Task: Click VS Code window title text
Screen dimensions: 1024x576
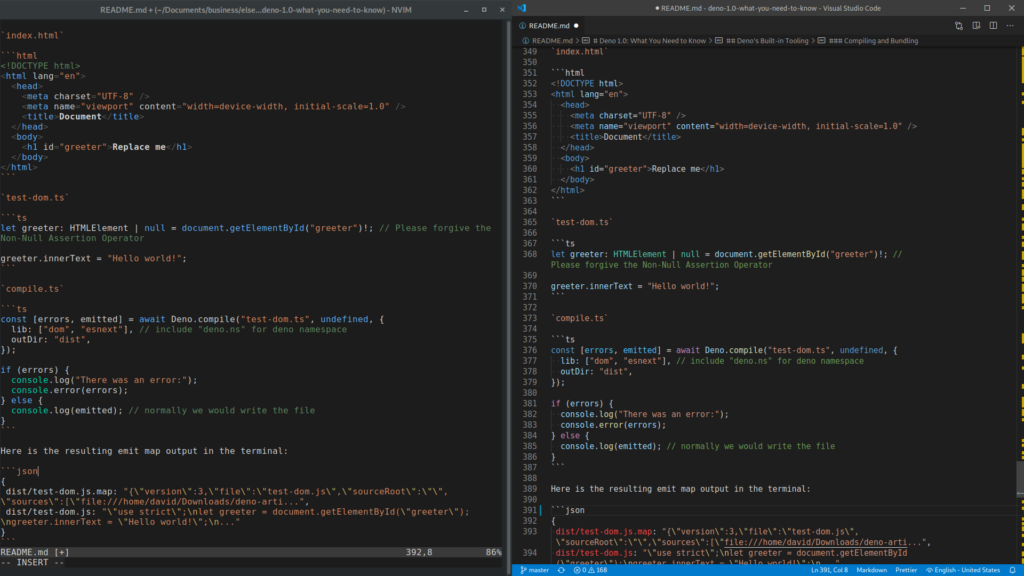Action: 770,8
